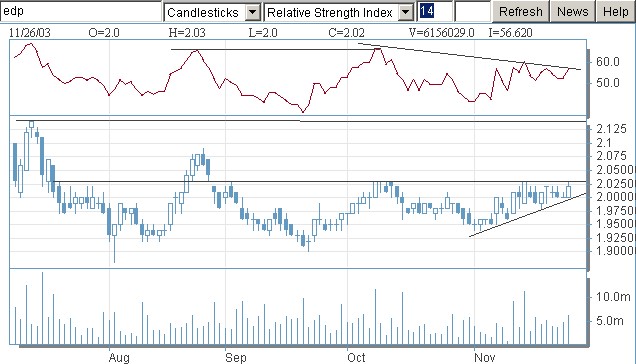Click the RSI 60.0 axis label
636x364 pixels.
pos(608,62)
